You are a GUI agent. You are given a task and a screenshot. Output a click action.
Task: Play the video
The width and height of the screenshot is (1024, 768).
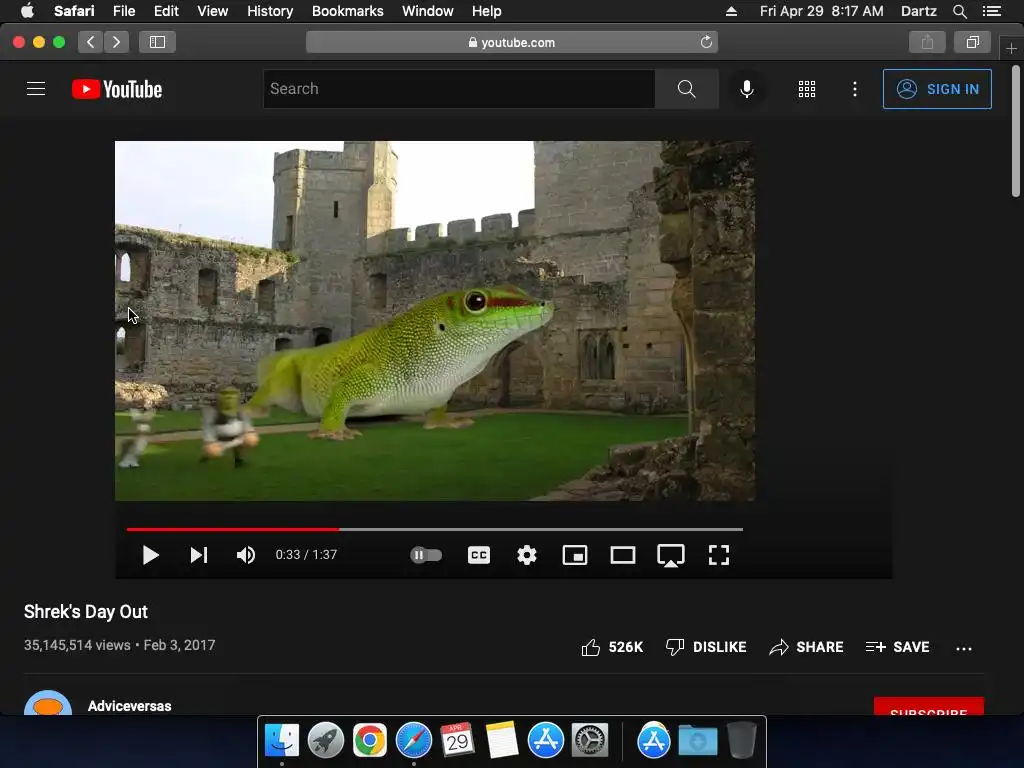pos(150,555)
